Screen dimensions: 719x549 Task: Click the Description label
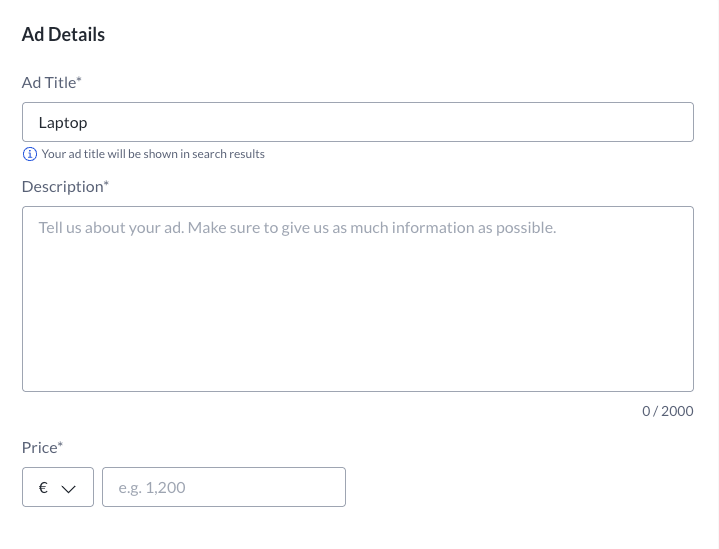pos(62,186)
